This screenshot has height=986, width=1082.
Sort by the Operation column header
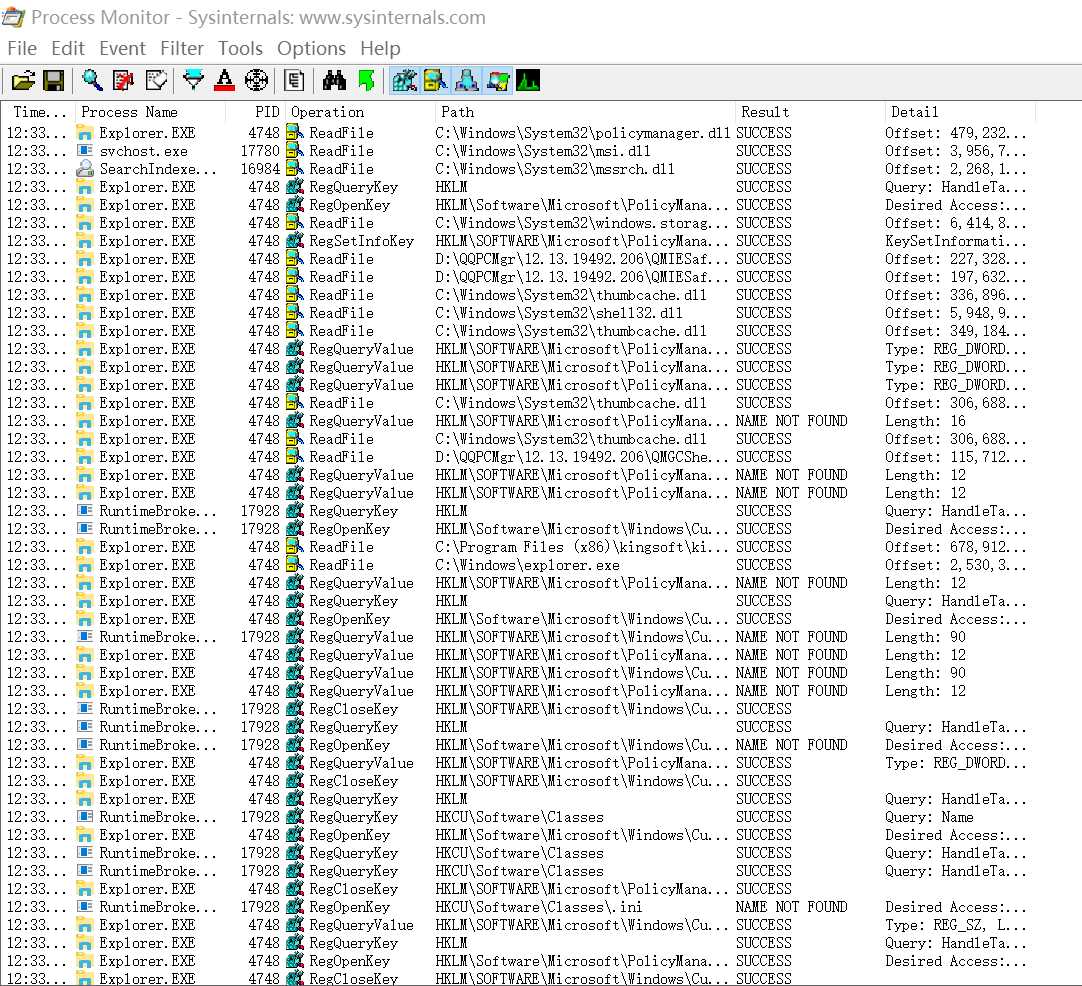[360, 112]
